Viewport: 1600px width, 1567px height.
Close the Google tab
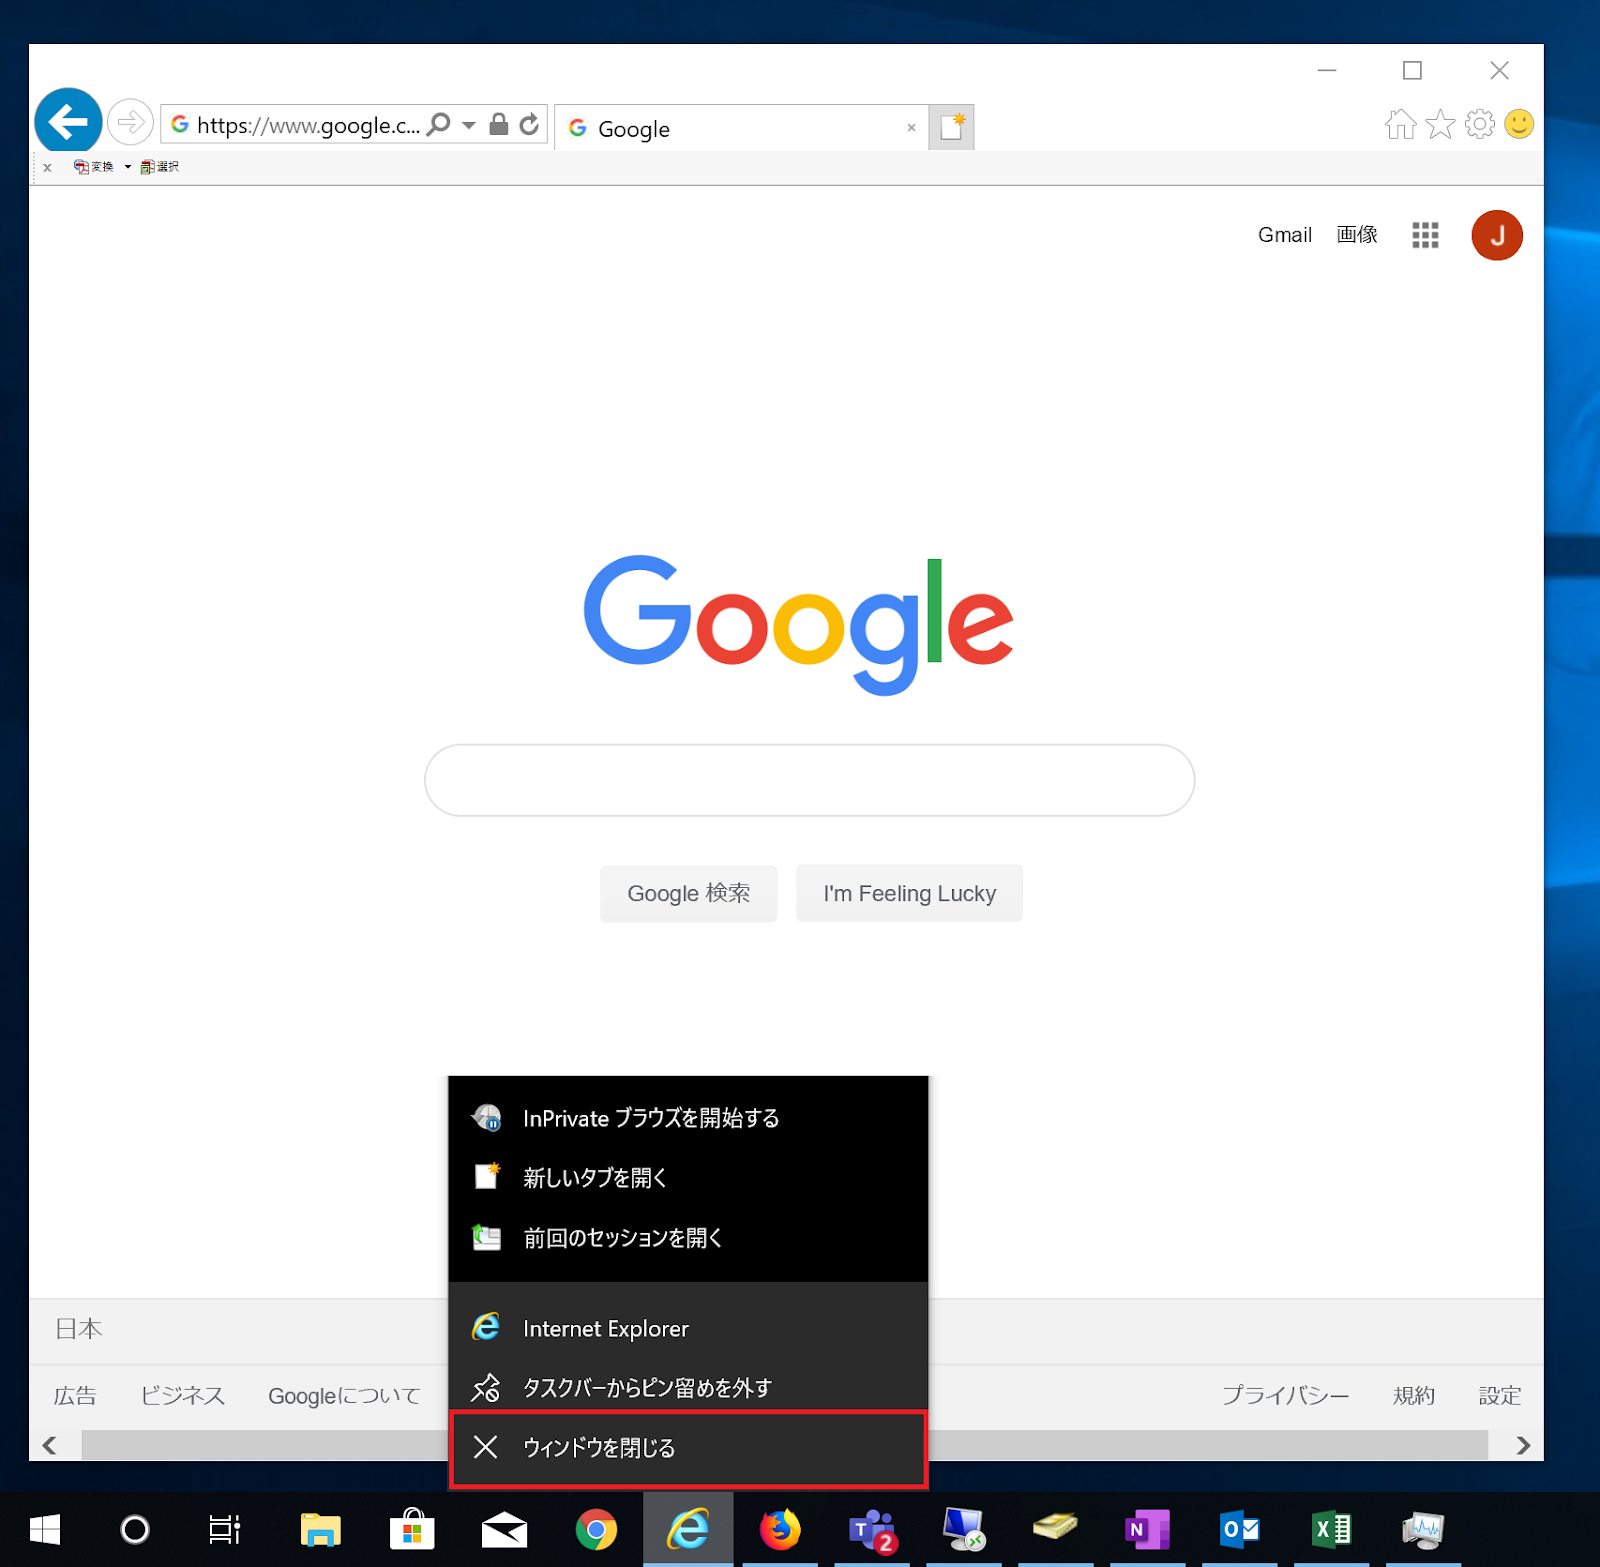911,128
